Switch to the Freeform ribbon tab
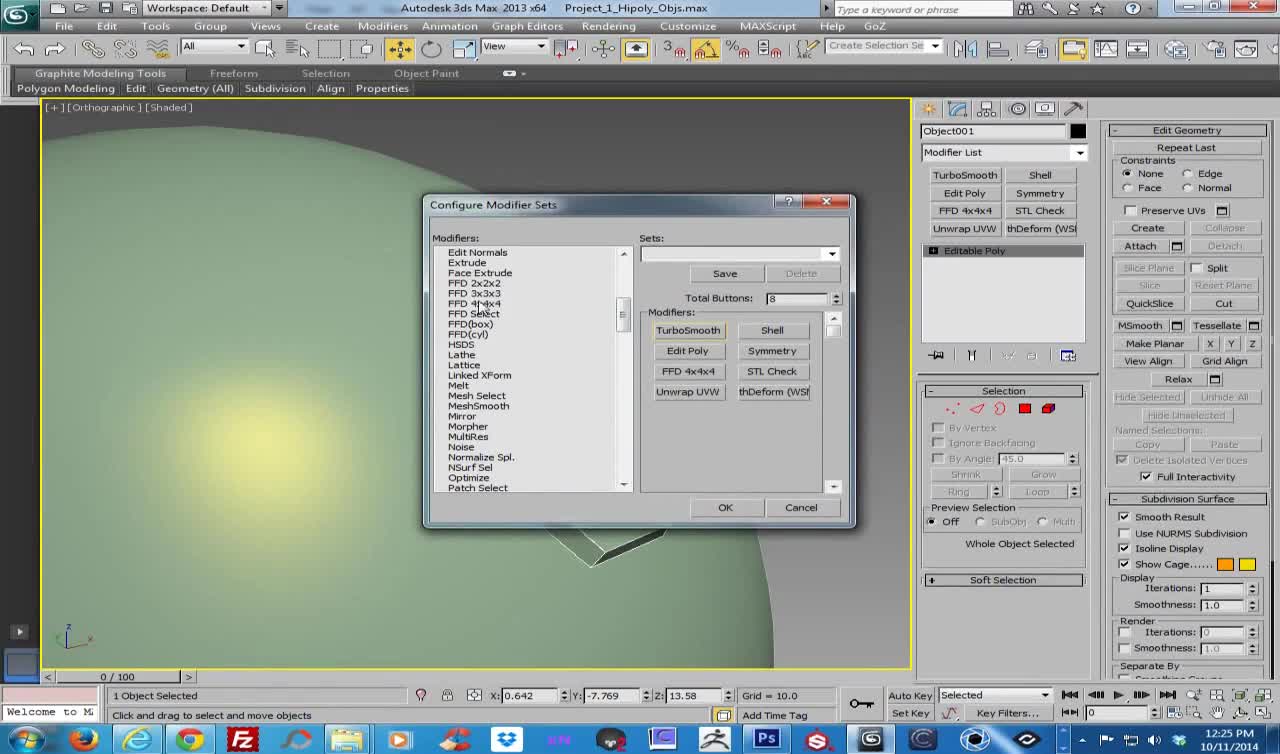This screenshot has width=1280, height=754. point(234,73)
